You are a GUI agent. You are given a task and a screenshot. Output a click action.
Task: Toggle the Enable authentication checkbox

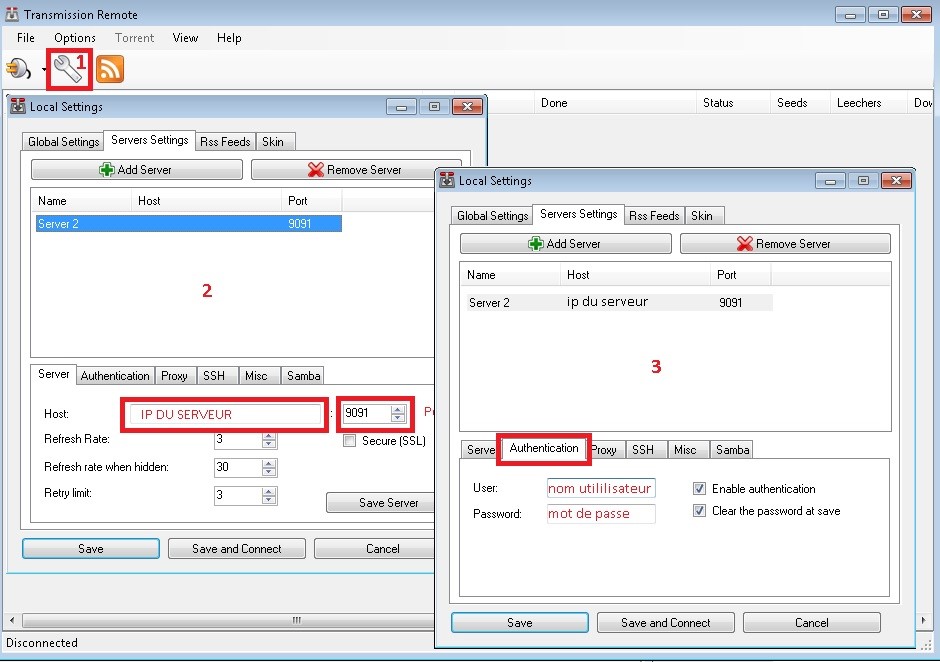[x=699, y=489]
